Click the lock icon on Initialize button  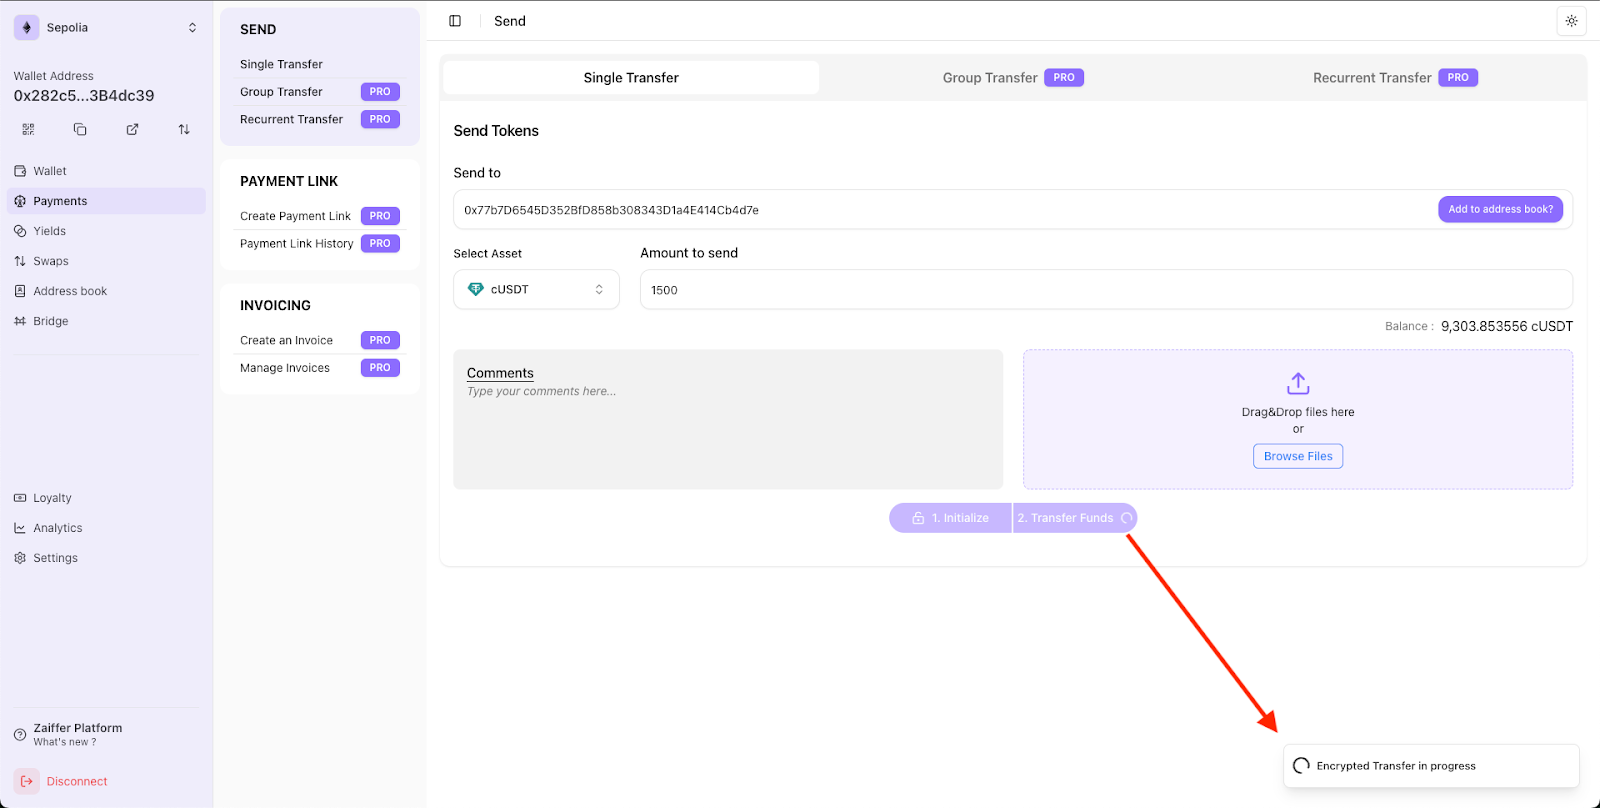pyautogui.click(x=918, y=518)
